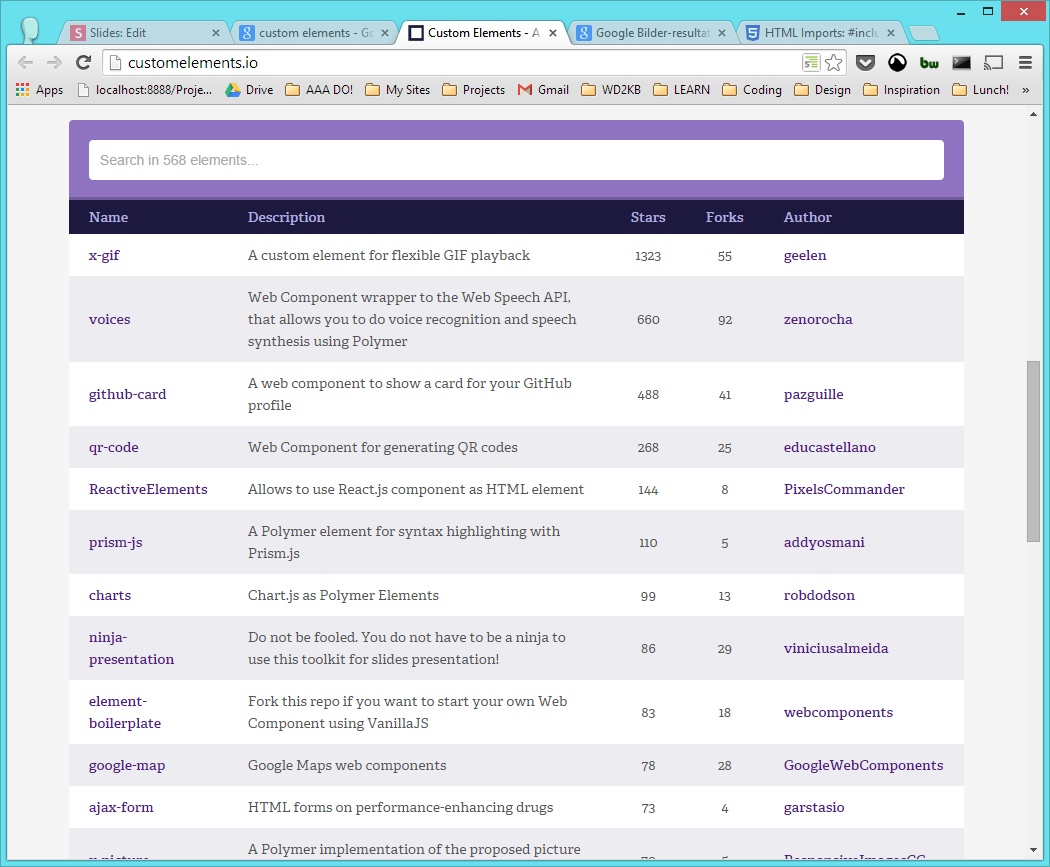1050x867 pixels.
Task: Open the ReactiveElements link
Action: point(148,489)
